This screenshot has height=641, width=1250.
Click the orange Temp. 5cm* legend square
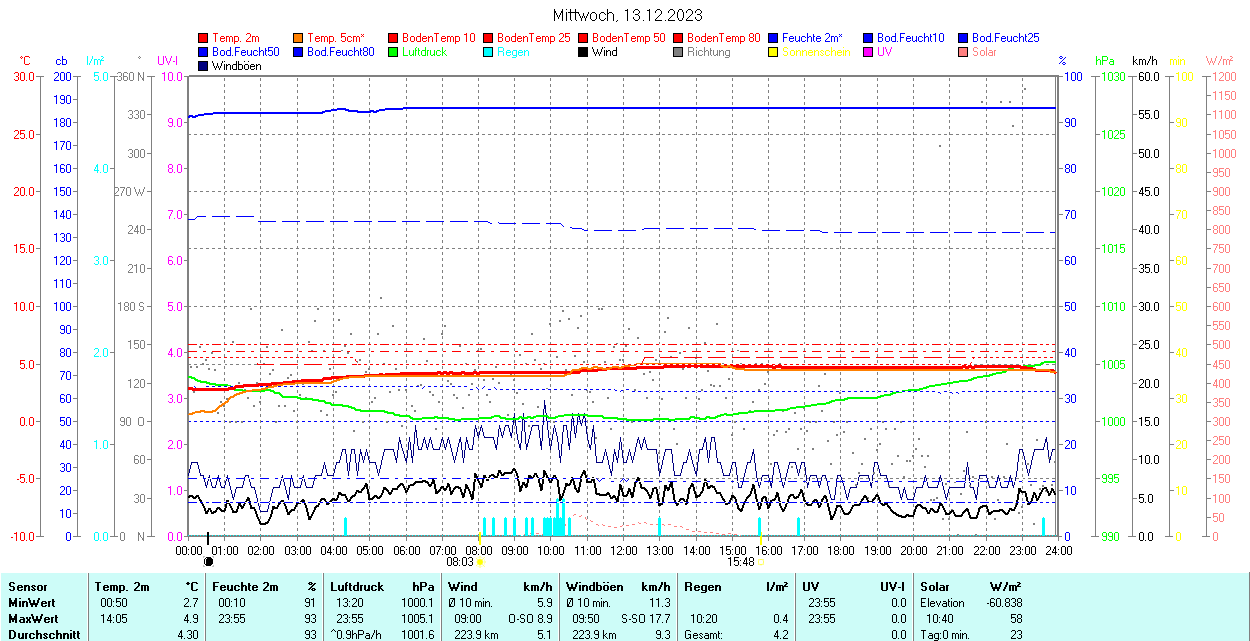(x=299, y=38)
